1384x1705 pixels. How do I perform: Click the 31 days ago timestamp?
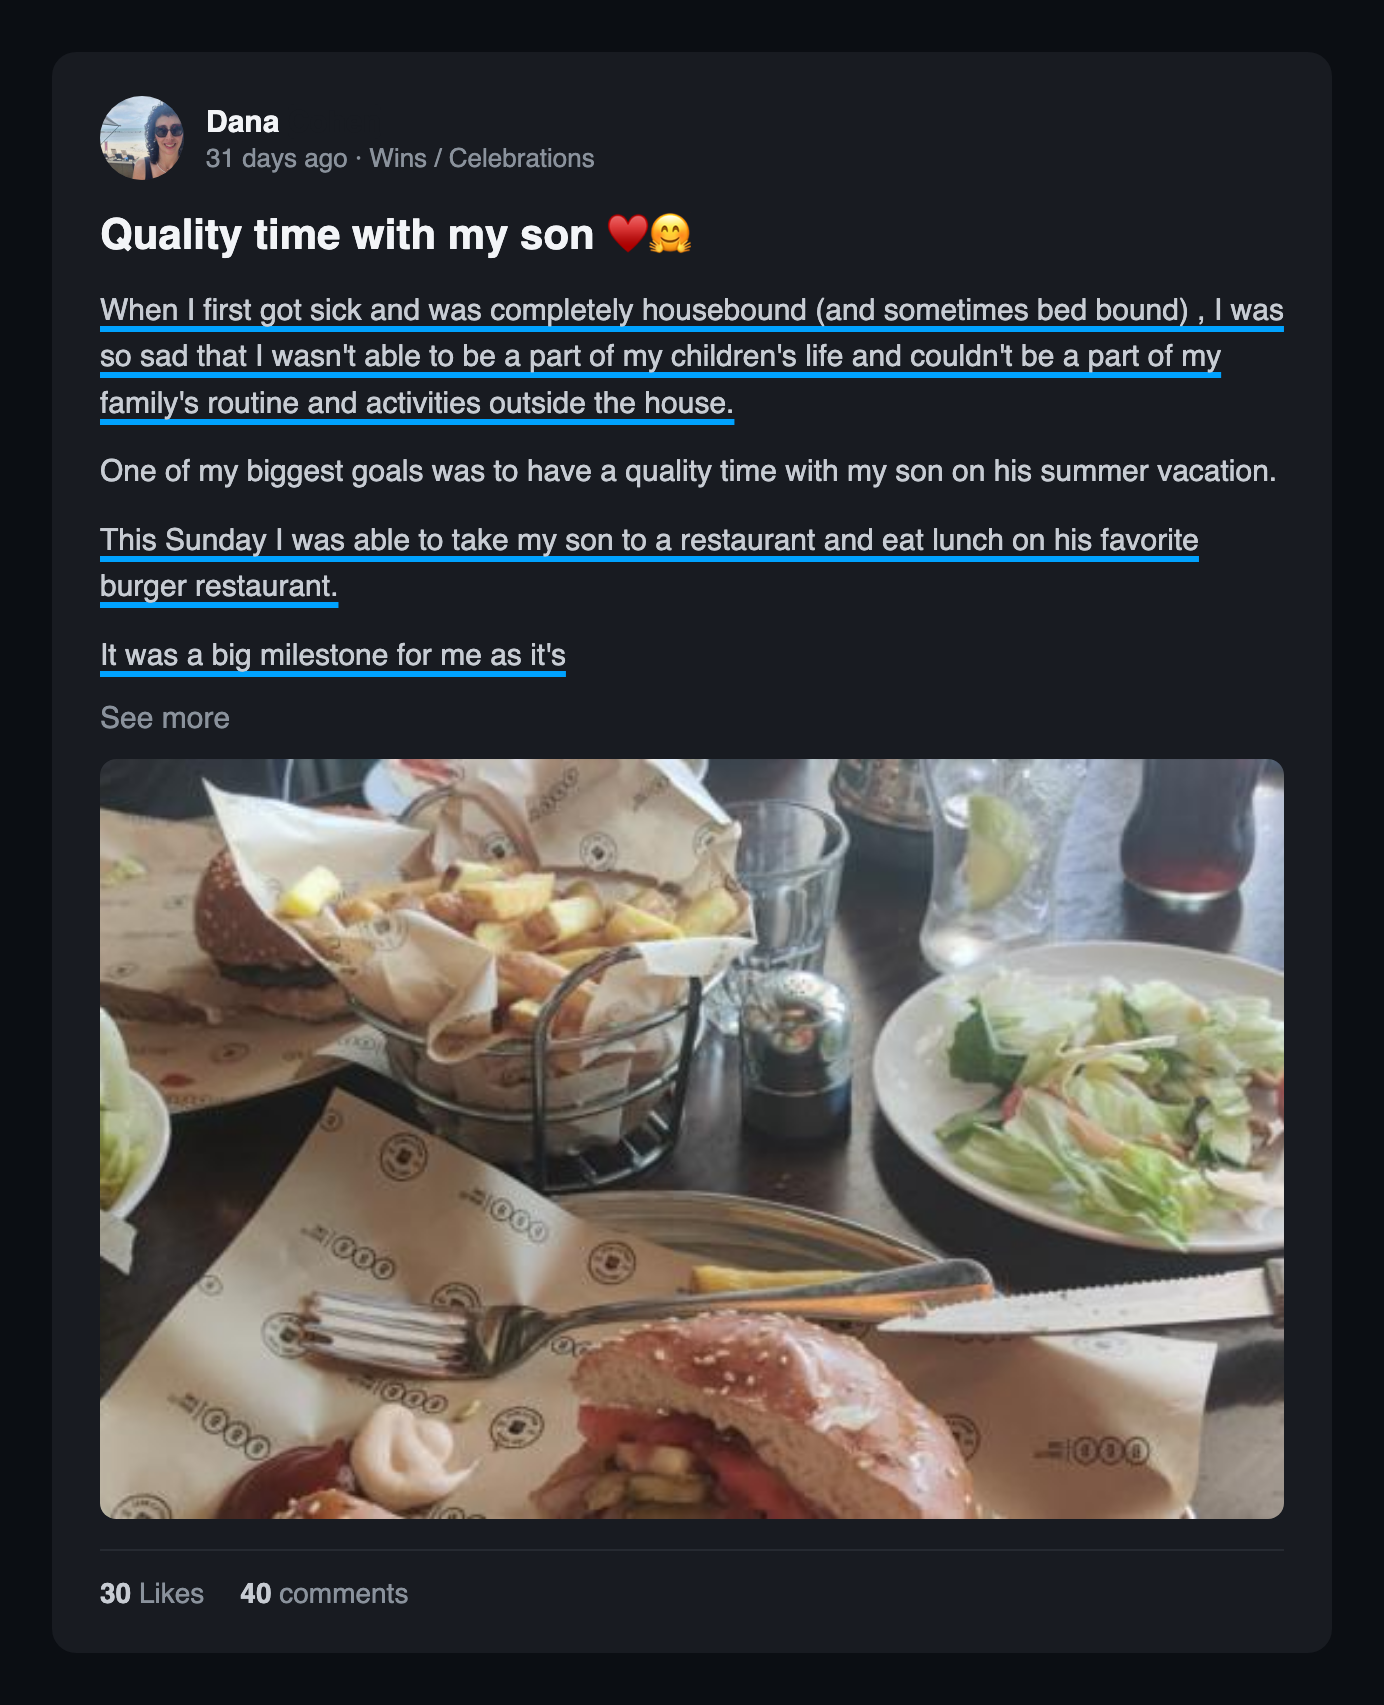tap(276, 158)
